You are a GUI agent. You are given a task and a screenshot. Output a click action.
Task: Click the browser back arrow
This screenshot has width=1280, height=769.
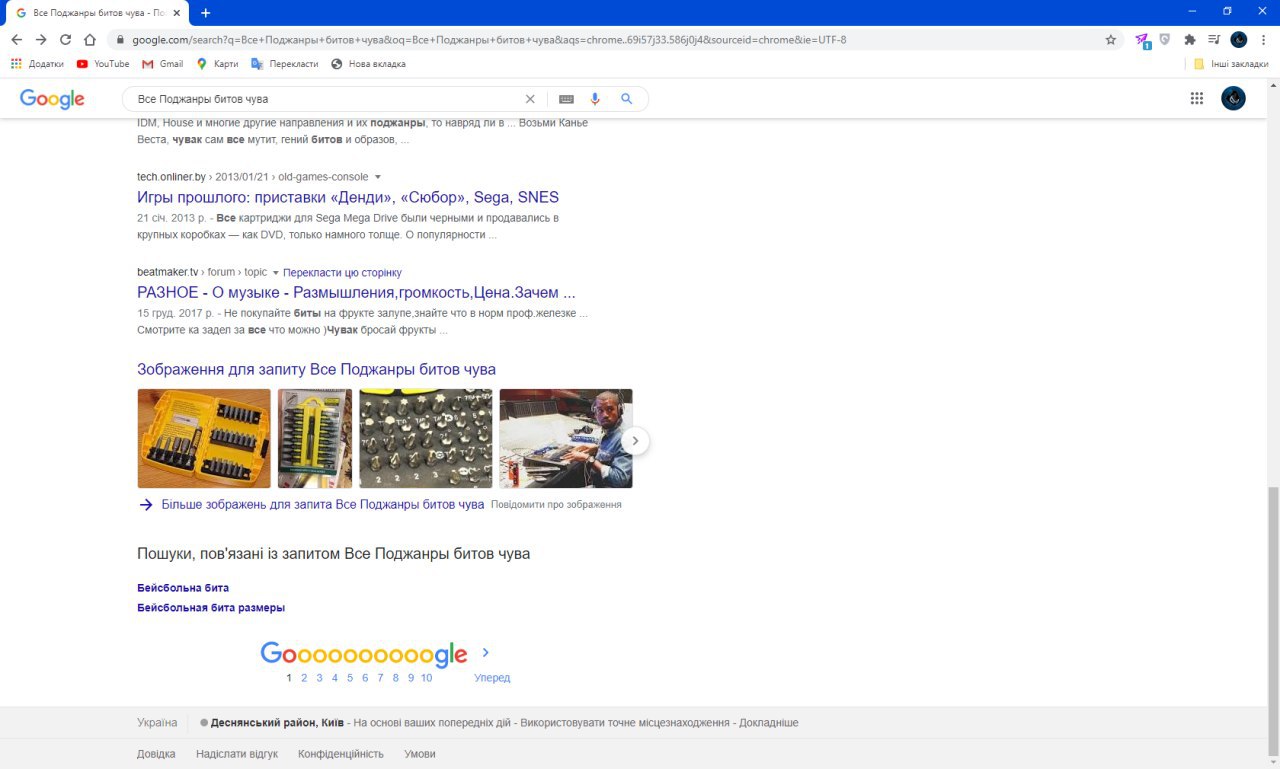16,40
